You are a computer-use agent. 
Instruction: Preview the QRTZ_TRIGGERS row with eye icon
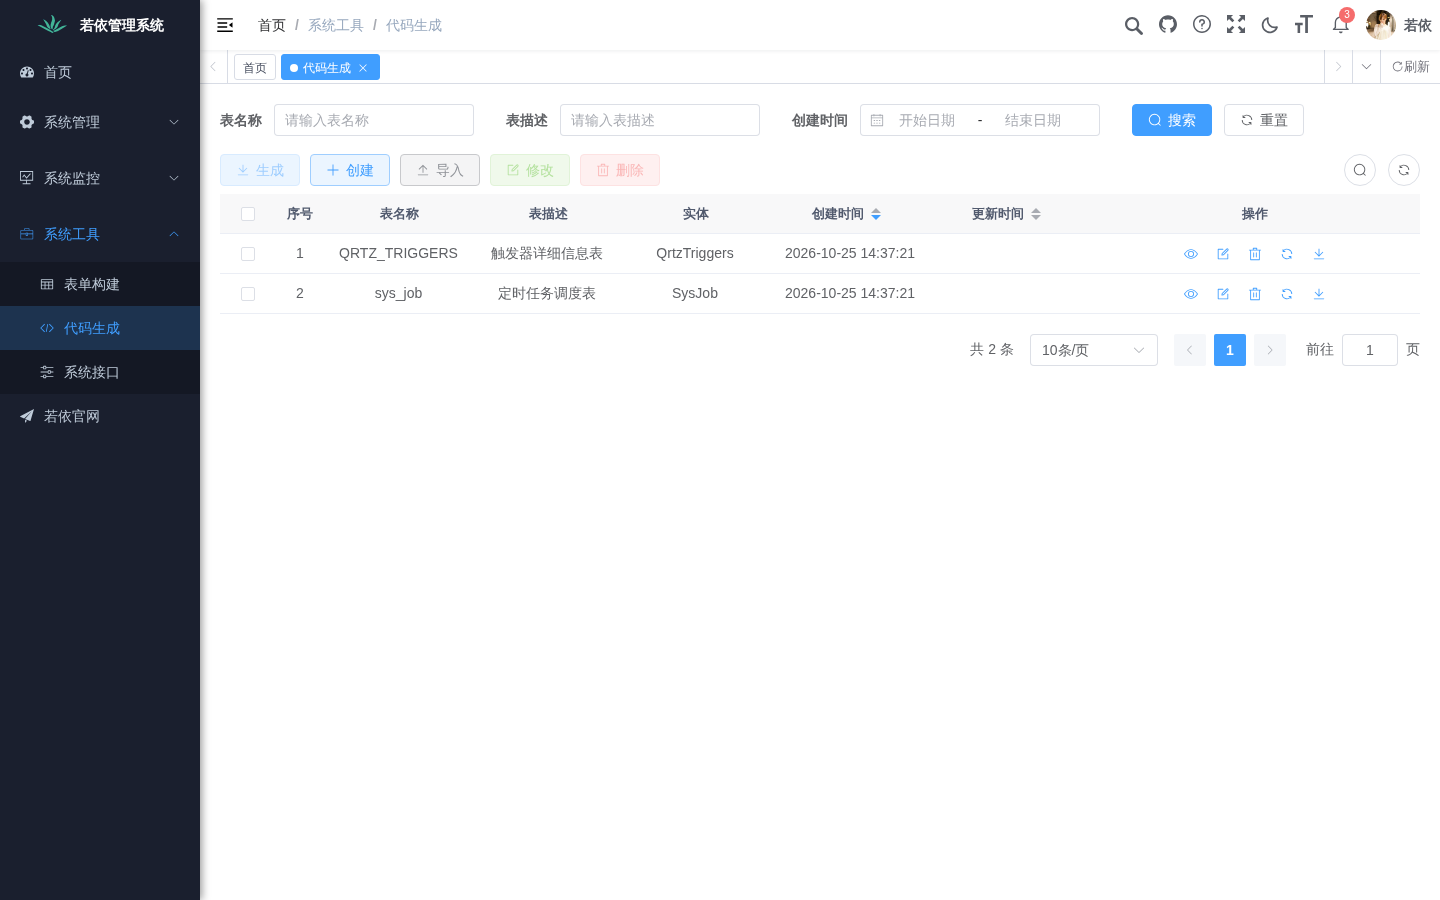tap(1191, 254)
